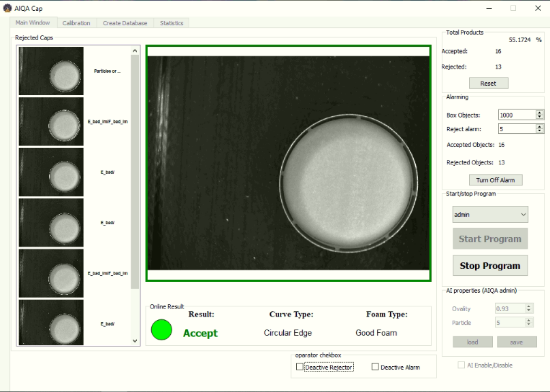550x392 pixels.
Task: Click the Reset button in Total Products
Action: pos(488,83)
